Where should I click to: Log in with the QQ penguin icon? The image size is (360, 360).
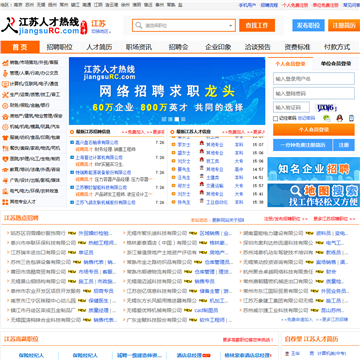tap(340, 118)
